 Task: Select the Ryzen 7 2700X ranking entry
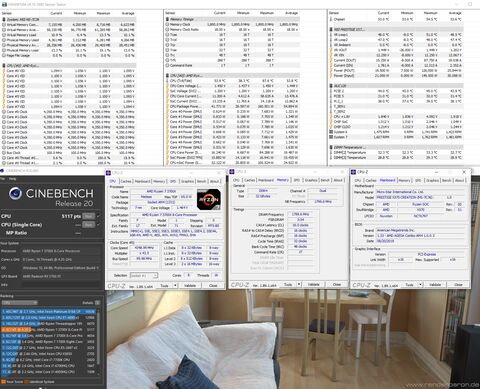tap(49, 336)
